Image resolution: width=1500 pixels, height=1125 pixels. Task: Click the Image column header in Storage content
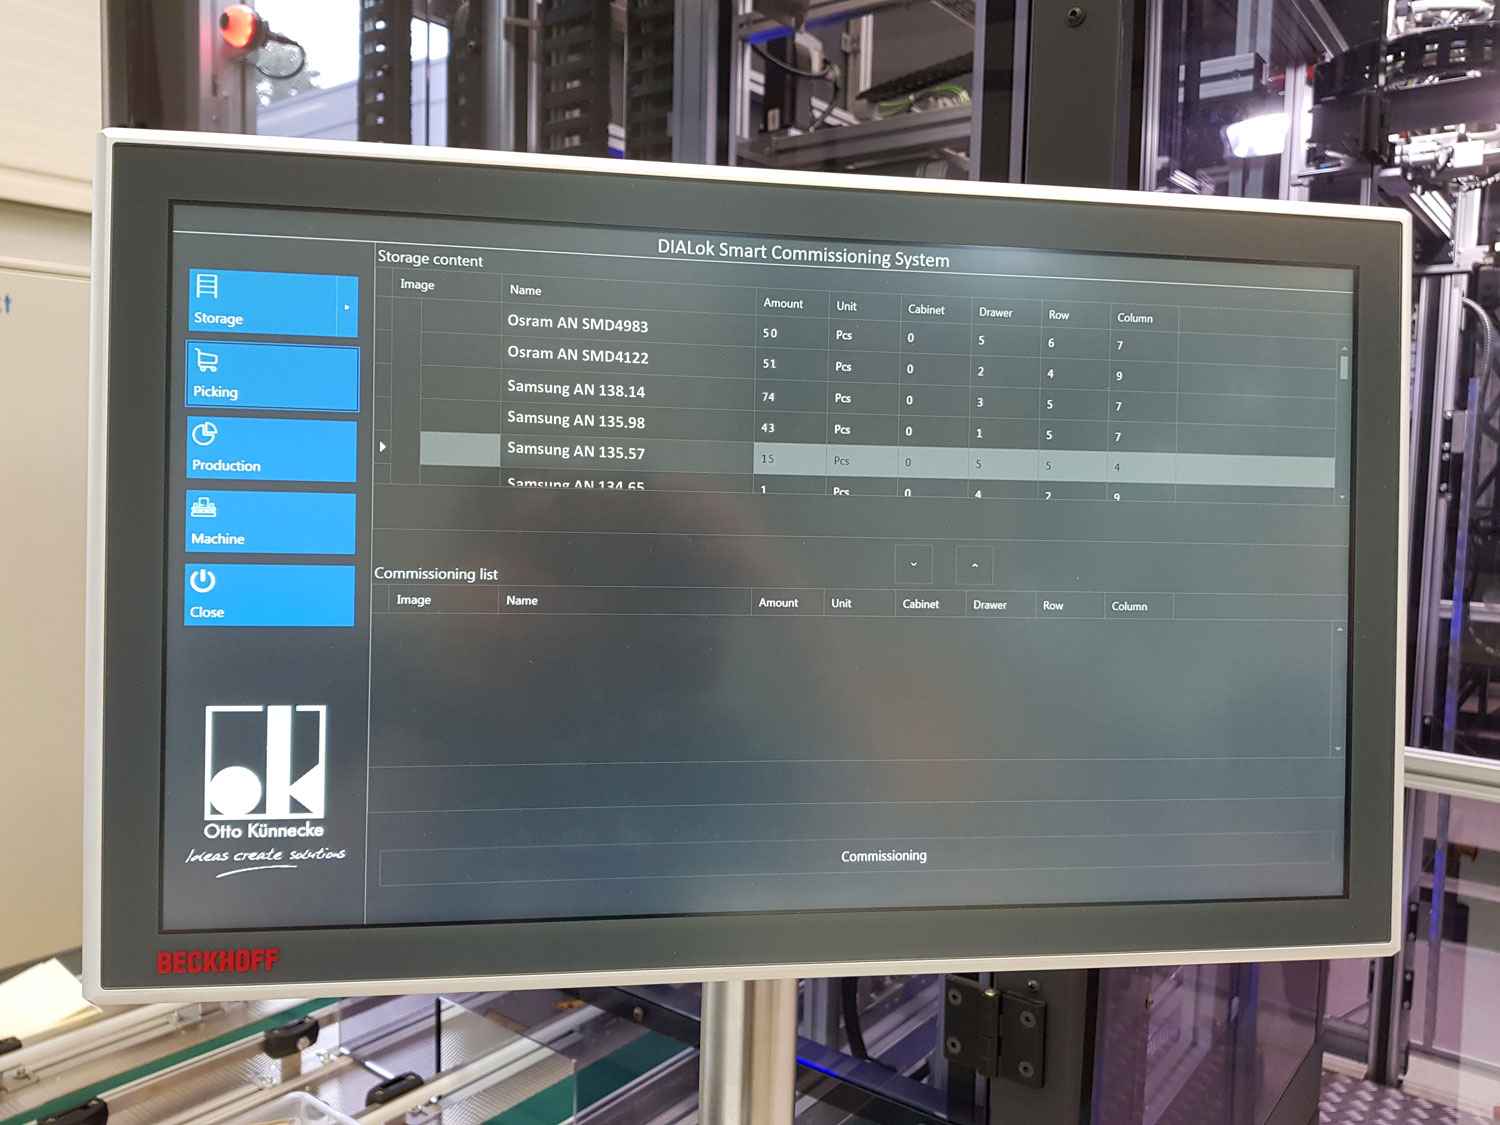coord(417,284)
